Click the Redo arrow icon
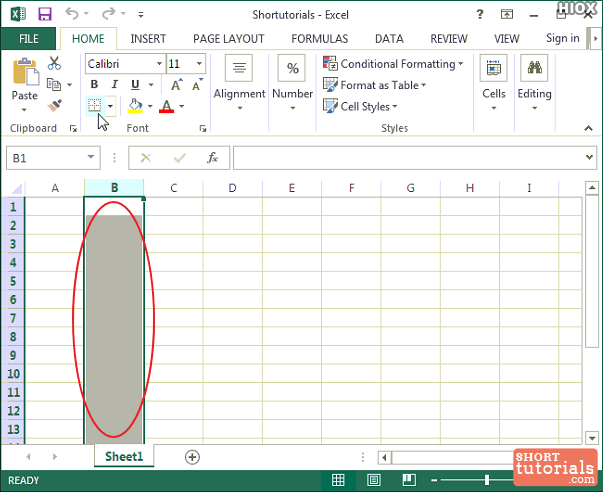 [x=108, y=13]
